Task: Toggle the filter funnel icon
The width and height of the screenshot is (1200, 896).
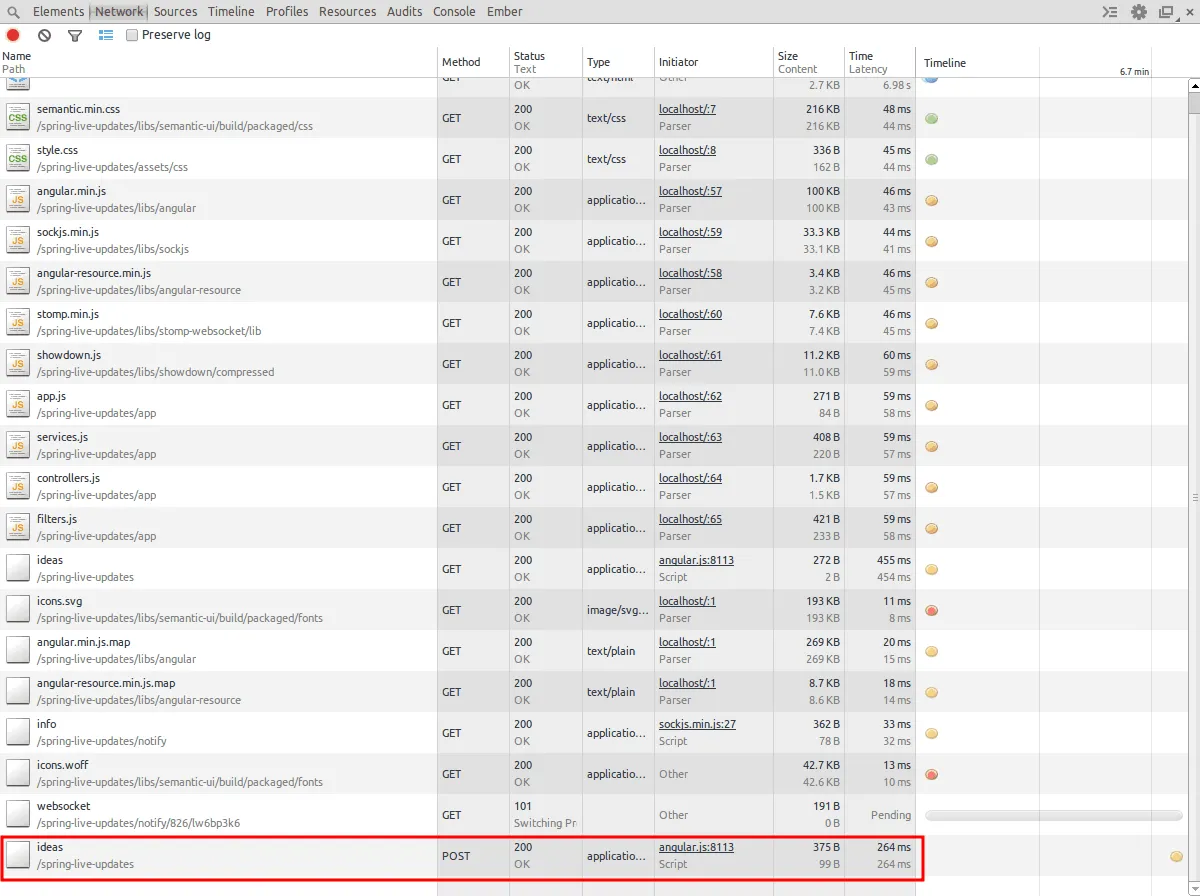Action: pos(75,35)
